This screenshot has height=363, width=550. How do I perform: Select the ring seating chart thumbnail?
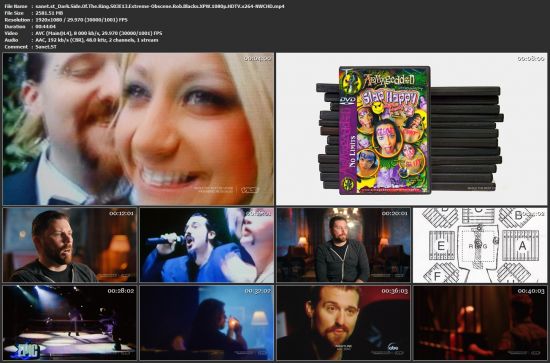tap(480, 245)
